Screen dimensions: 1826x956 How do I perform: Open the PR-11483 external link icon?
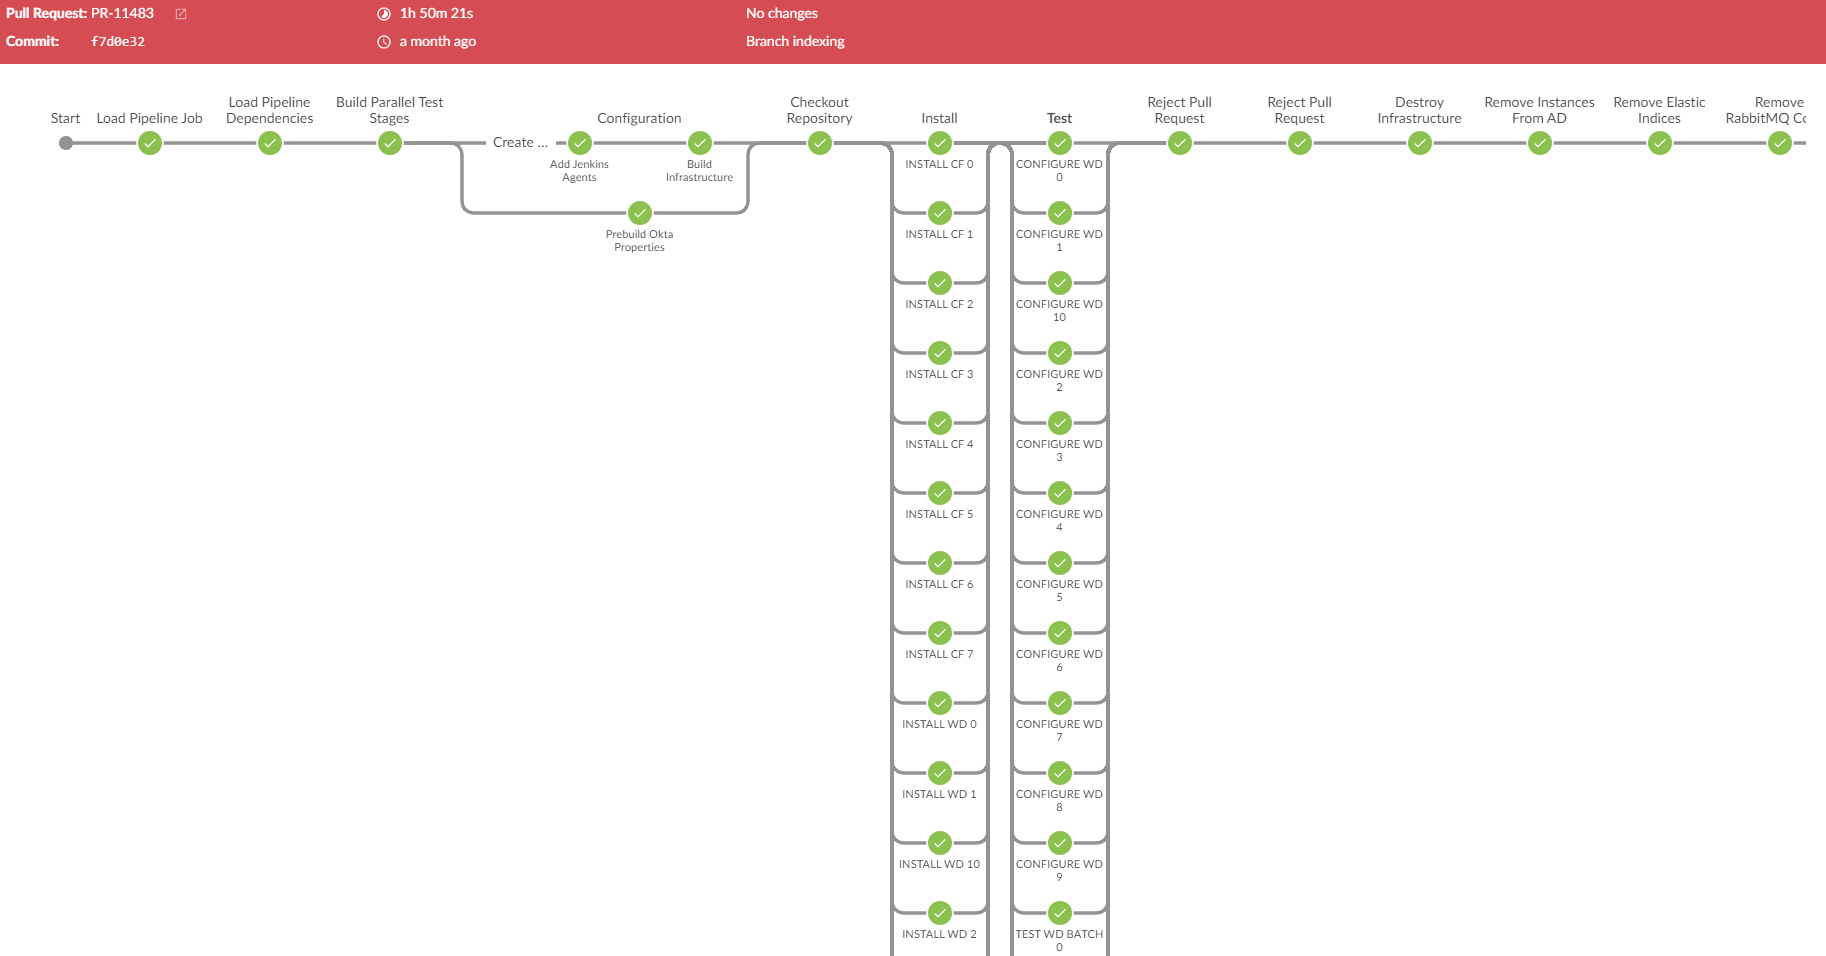pyautogui.click(x=181, y=14)
